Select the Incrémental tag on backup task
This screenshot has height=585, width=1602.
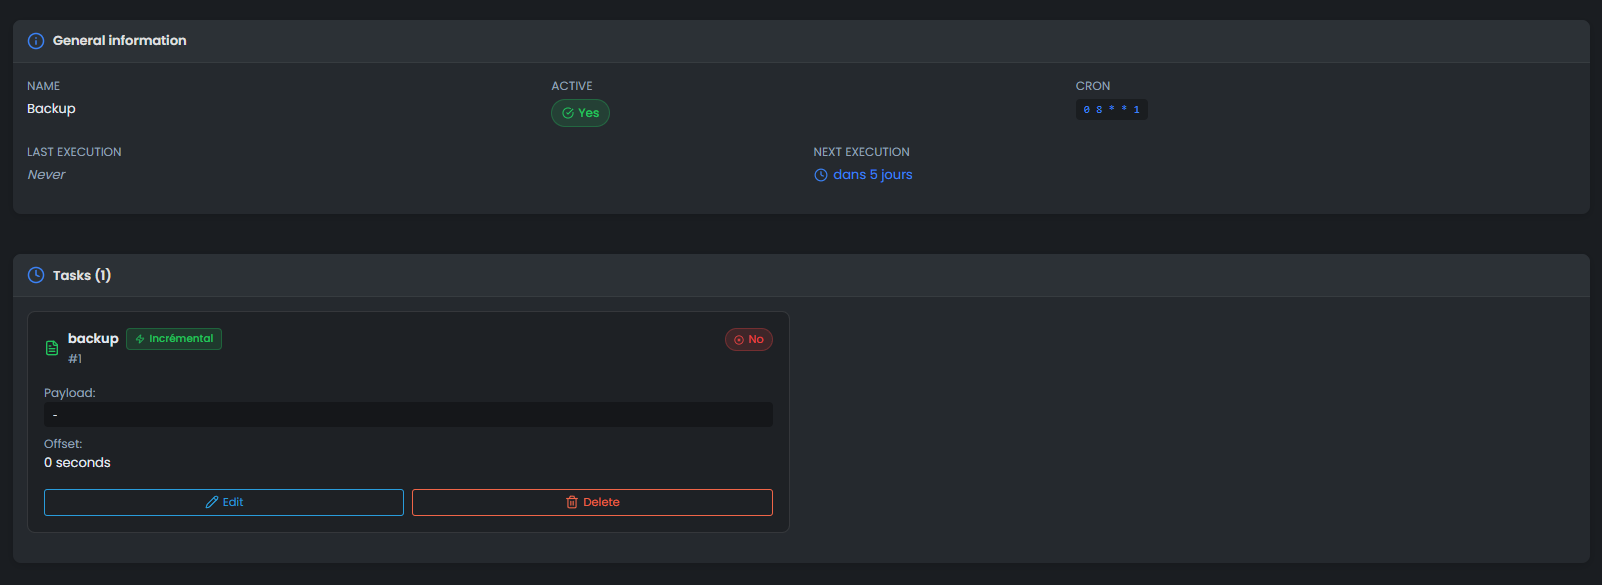[175, 339]
